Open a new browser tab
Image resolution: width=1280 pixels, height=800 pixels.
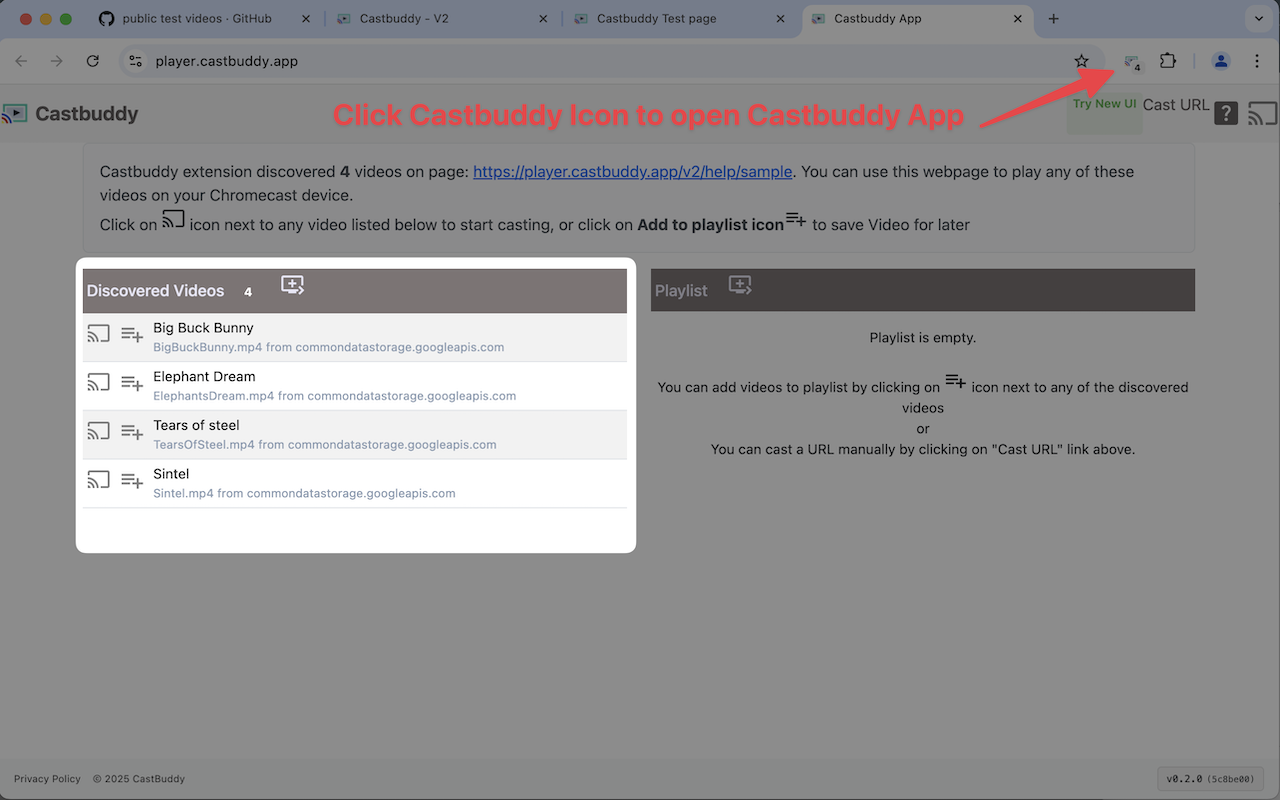(1053, 18)
